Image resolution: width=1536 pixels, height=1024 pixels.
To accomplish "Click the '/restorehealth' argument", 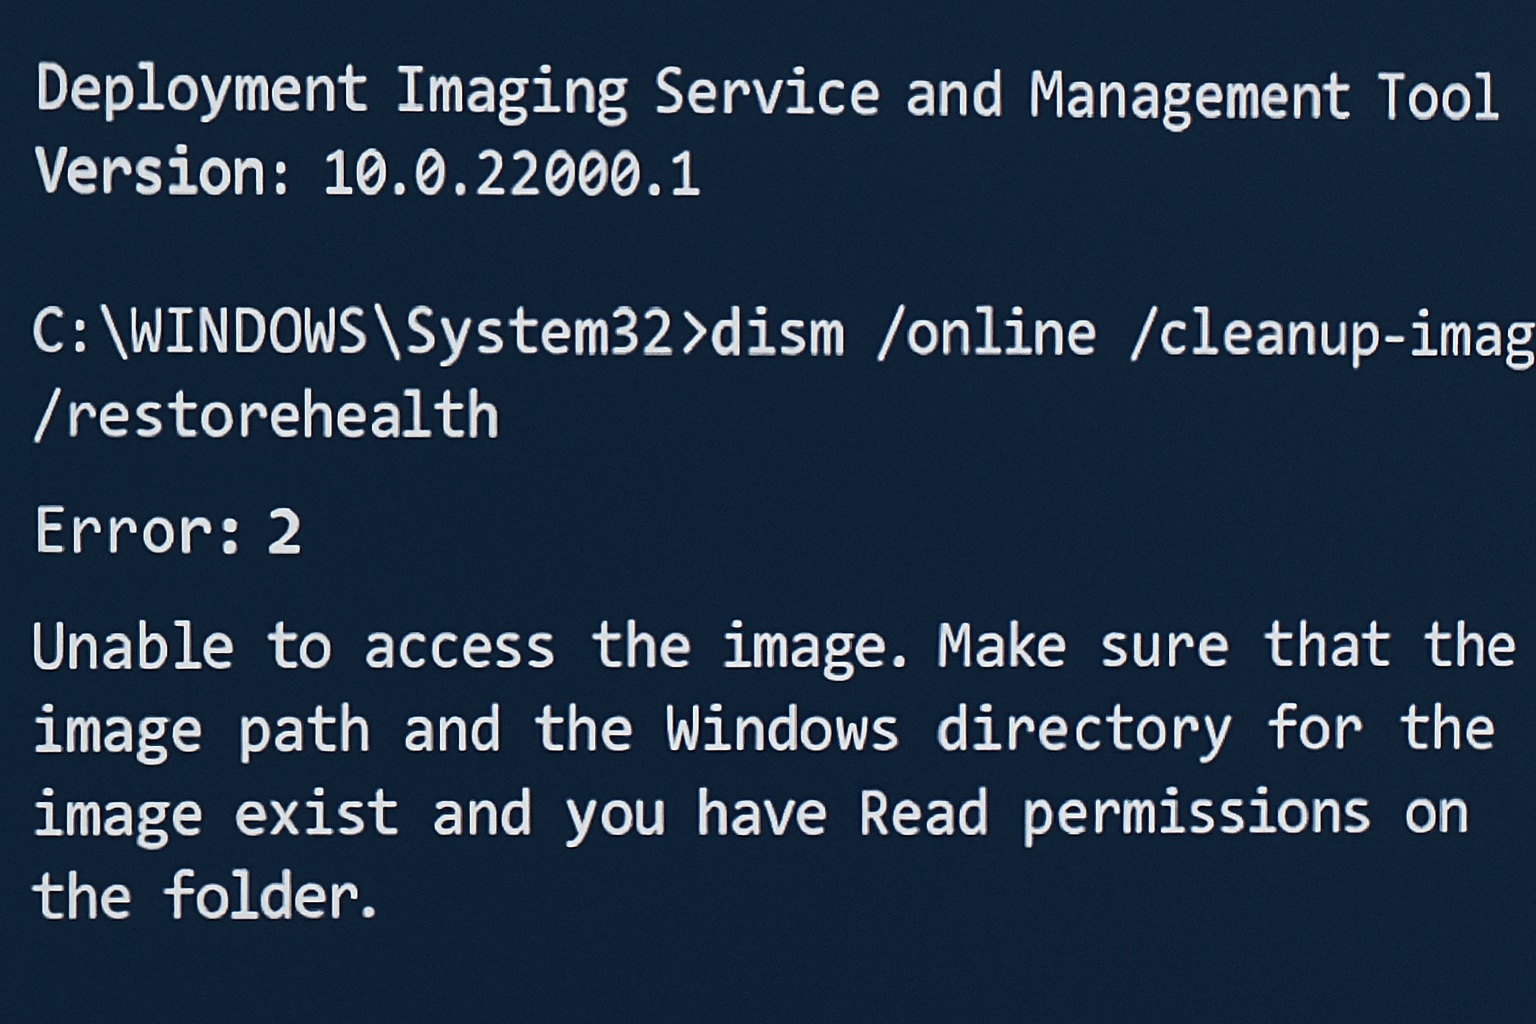I will point(266,415).
